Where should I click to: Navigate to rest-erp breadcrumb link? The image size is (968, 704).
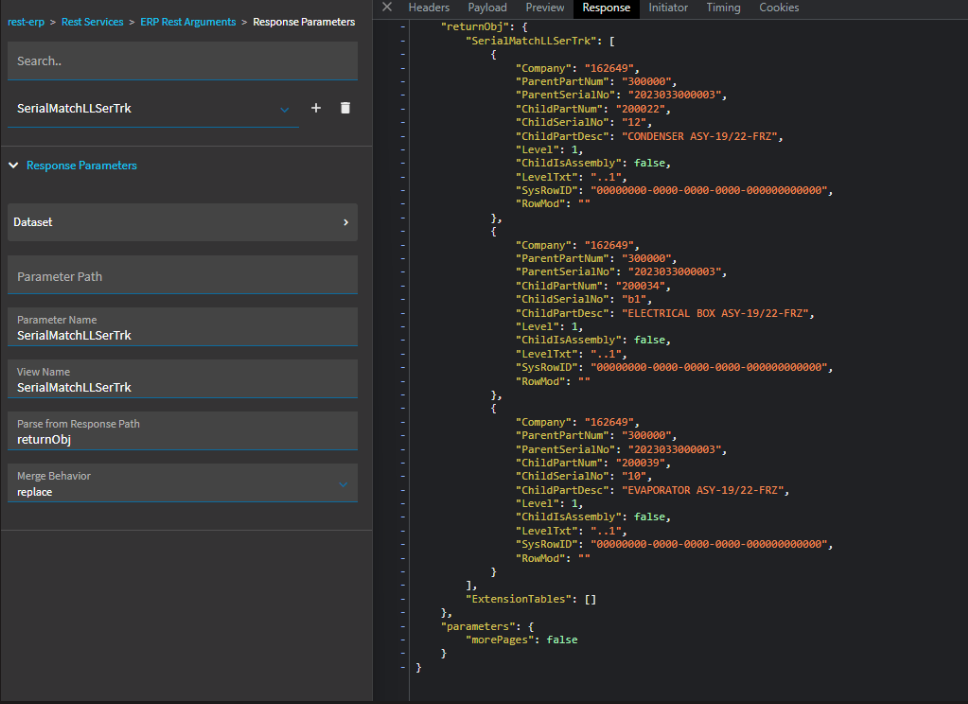25,22
